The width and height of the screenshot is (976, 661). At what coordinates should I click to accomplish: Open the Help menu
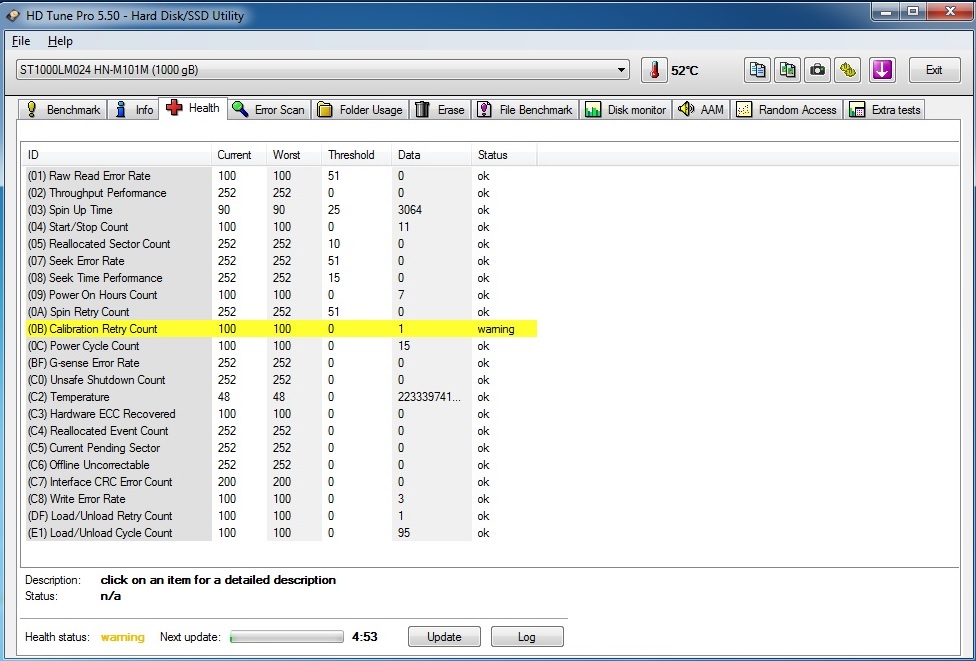[60, 41]
